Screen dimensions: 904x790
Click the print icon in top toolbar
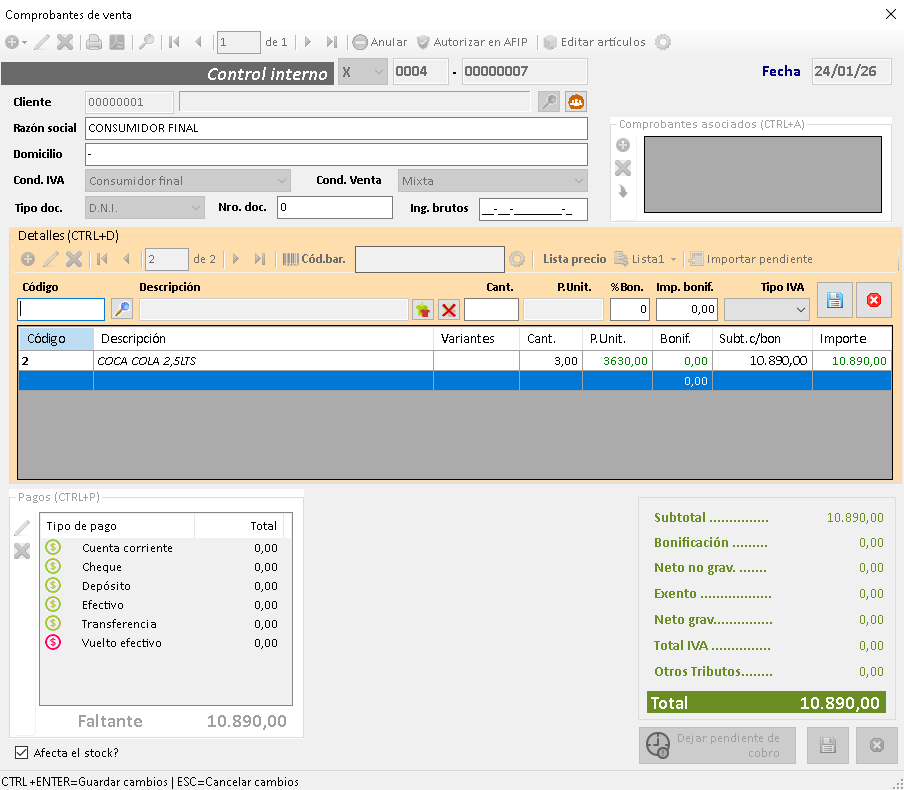[93, 42]
